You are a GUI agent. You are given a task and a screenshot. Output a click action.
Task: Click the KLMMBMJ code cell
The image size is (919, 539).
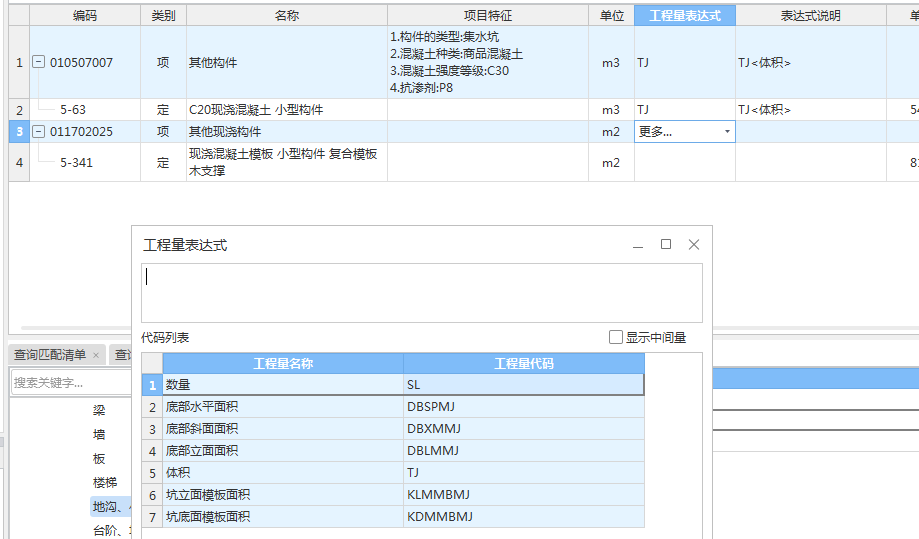pos(523,494)
